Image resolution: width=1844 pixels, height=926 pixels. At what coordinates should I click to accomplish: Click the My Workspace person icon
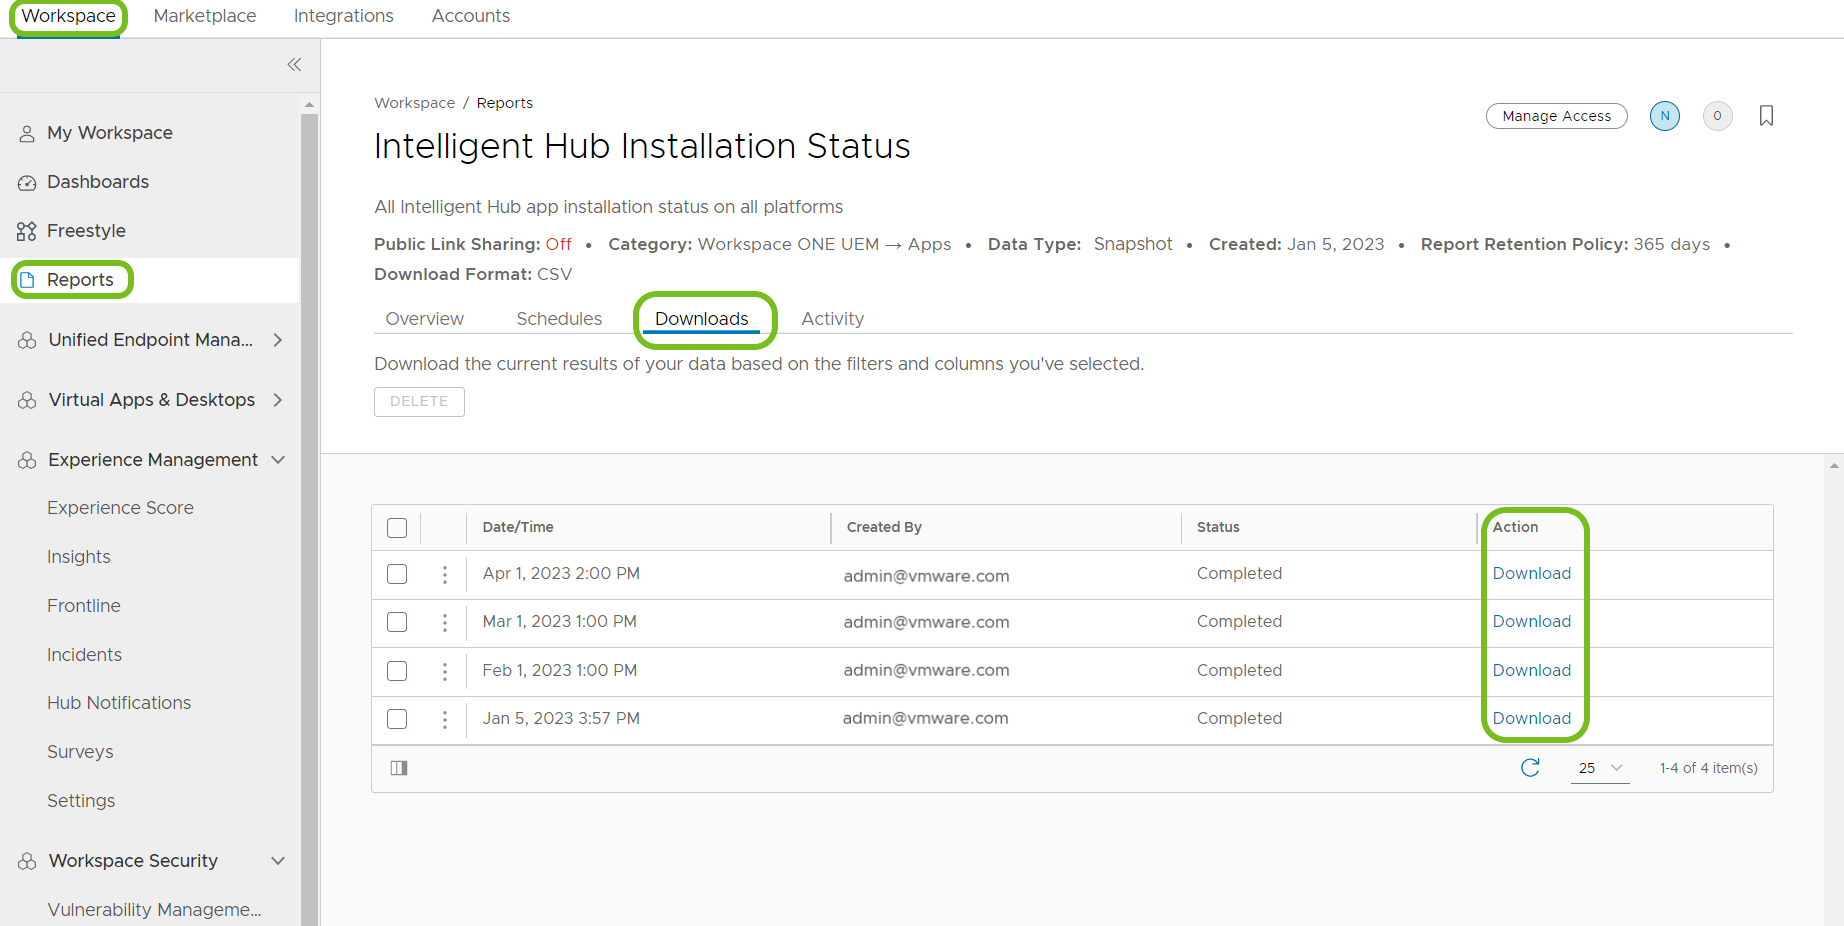coord(27,134)
